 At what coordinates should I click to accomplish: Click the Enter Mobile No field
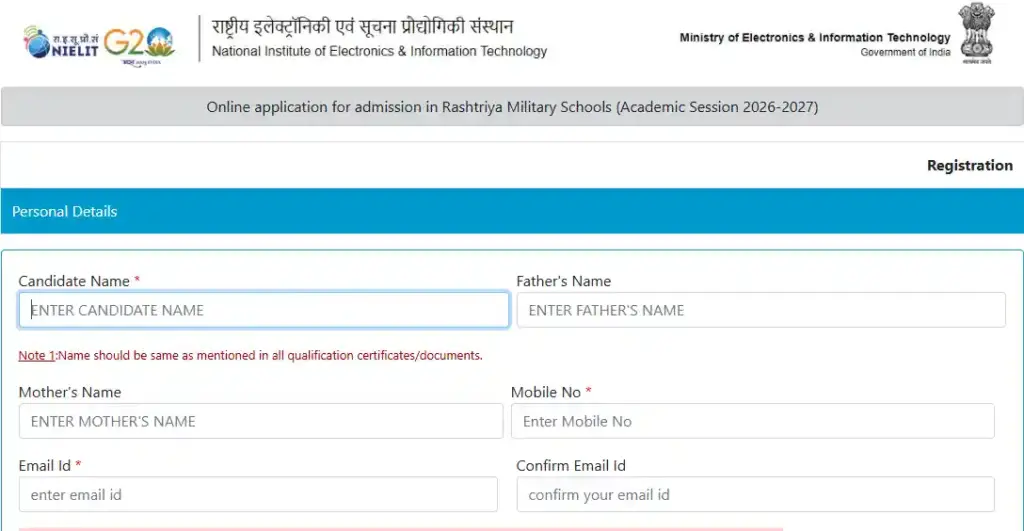coord(753,421)
